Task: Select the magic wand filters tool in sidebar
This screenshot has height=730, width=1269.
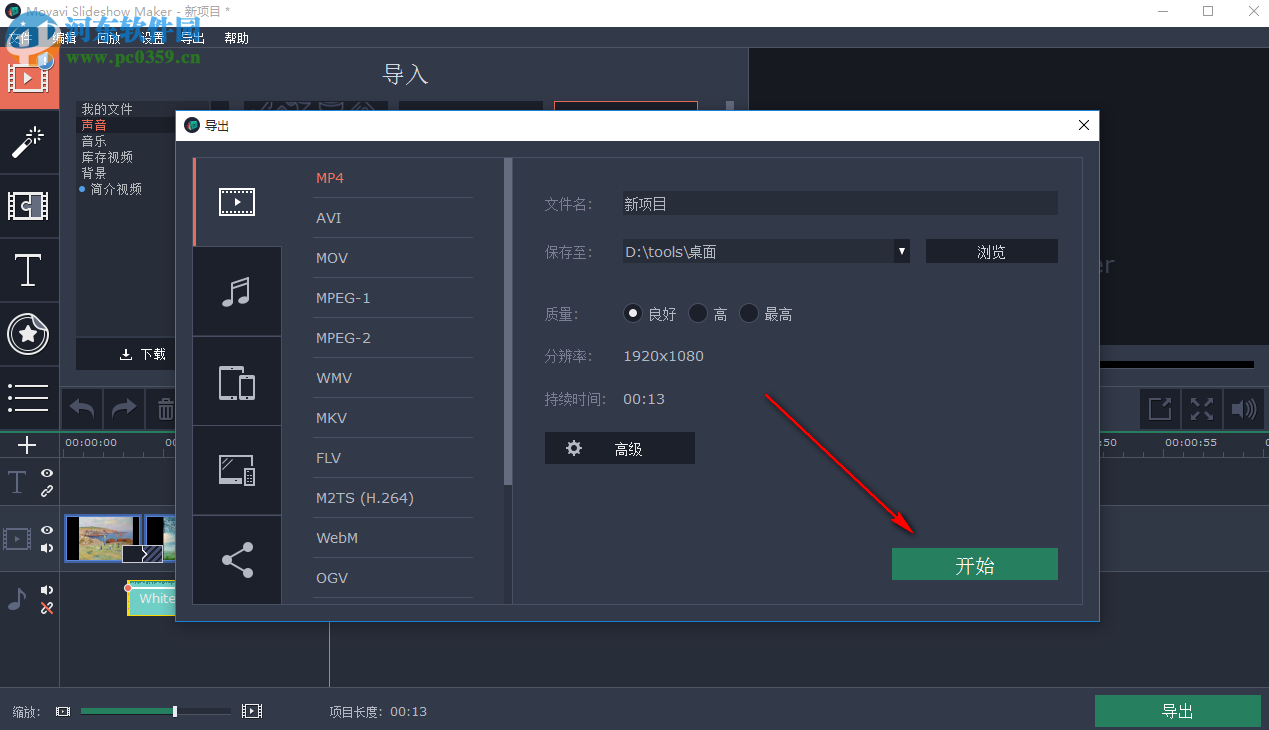Action: 29,142
